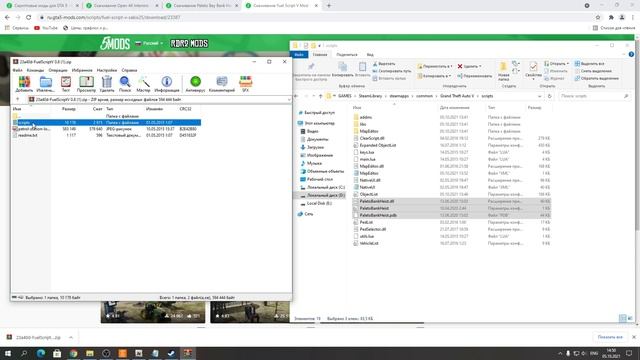
Task: Select Загрузки in Explorer sidebar
Action: coord(315,147)
